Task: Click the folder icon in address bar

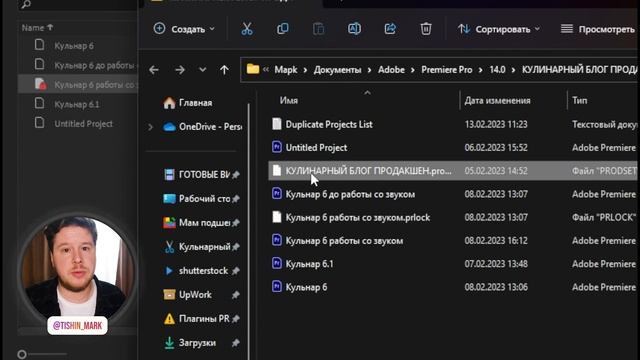Action: tap(253, 69)
